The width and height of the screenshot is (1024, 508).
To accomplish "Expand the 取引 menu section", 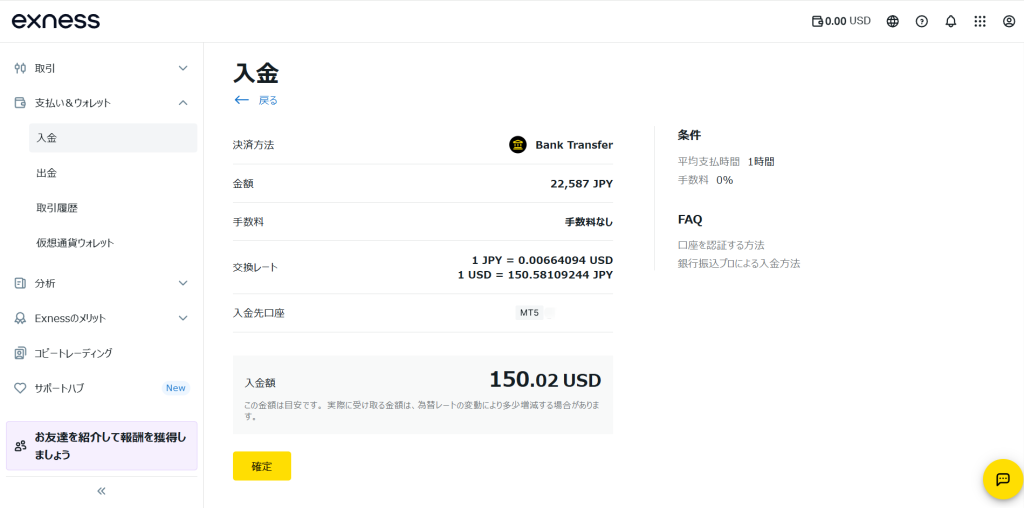I will click(101, 68).
